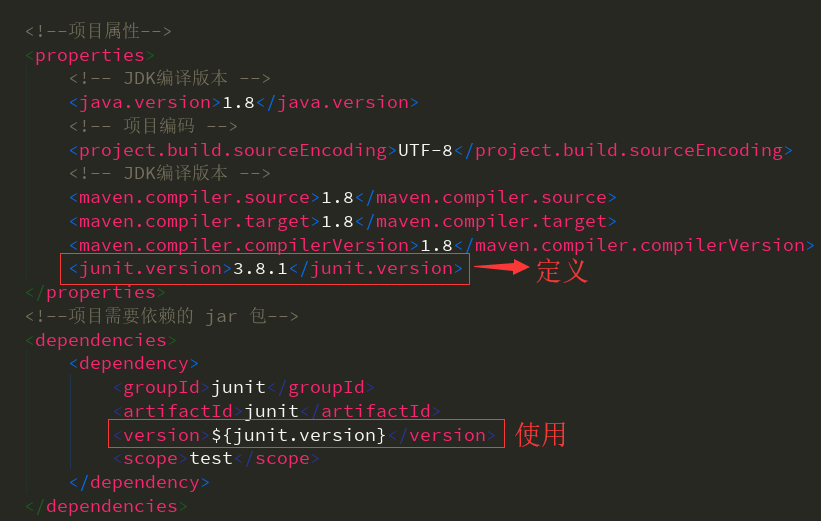
Task: Click the 项目属性 comment line
Action: click(91, 31)
